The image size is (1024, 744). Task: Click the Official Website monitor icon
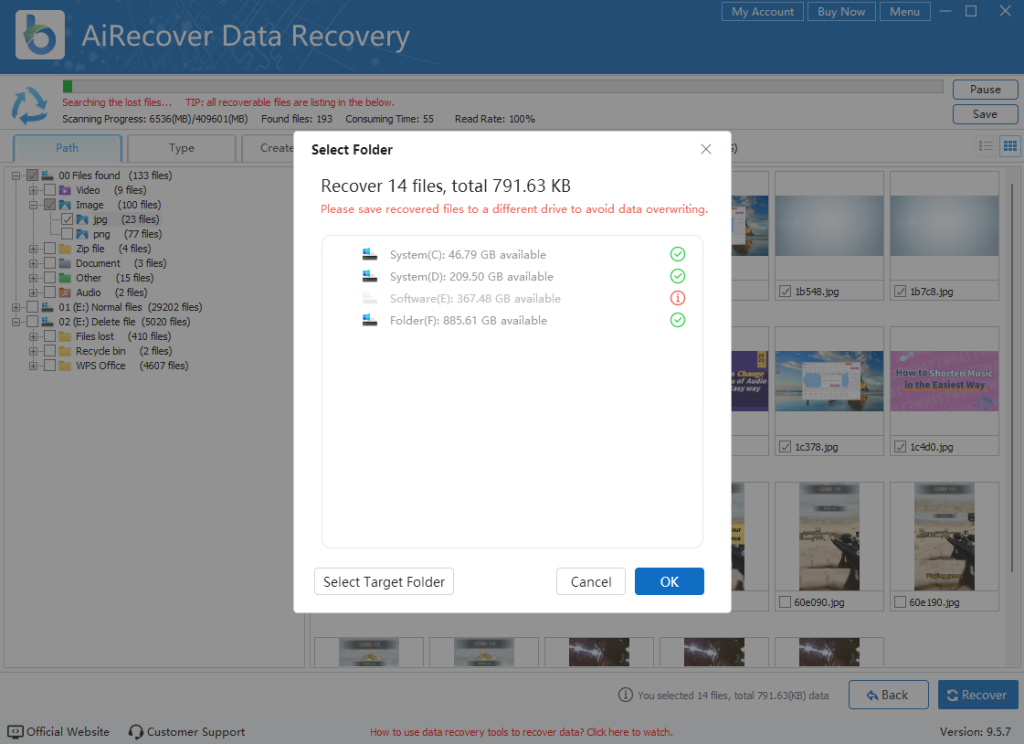click(15, 732)
